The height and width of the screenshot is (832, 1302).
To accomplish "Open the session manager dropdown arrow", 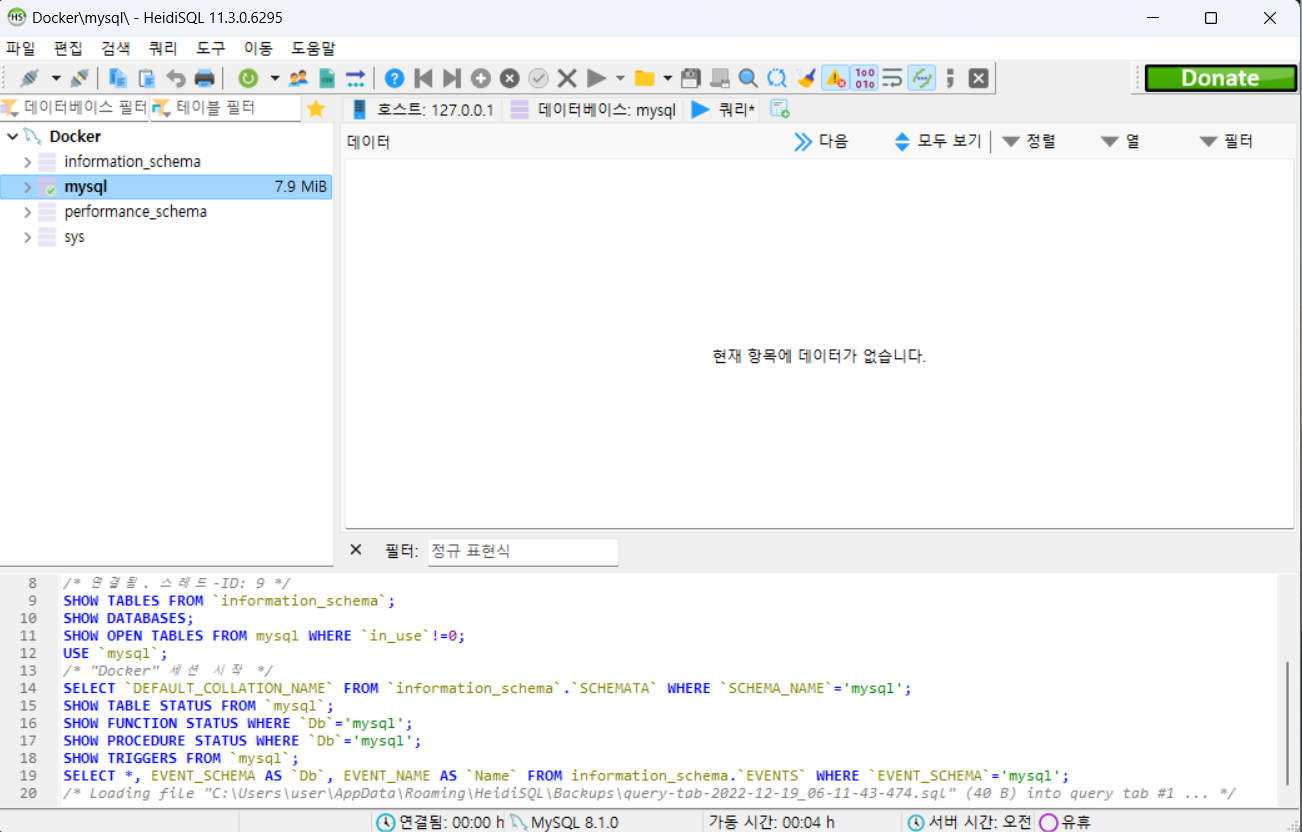I will (x=56, y=78).
